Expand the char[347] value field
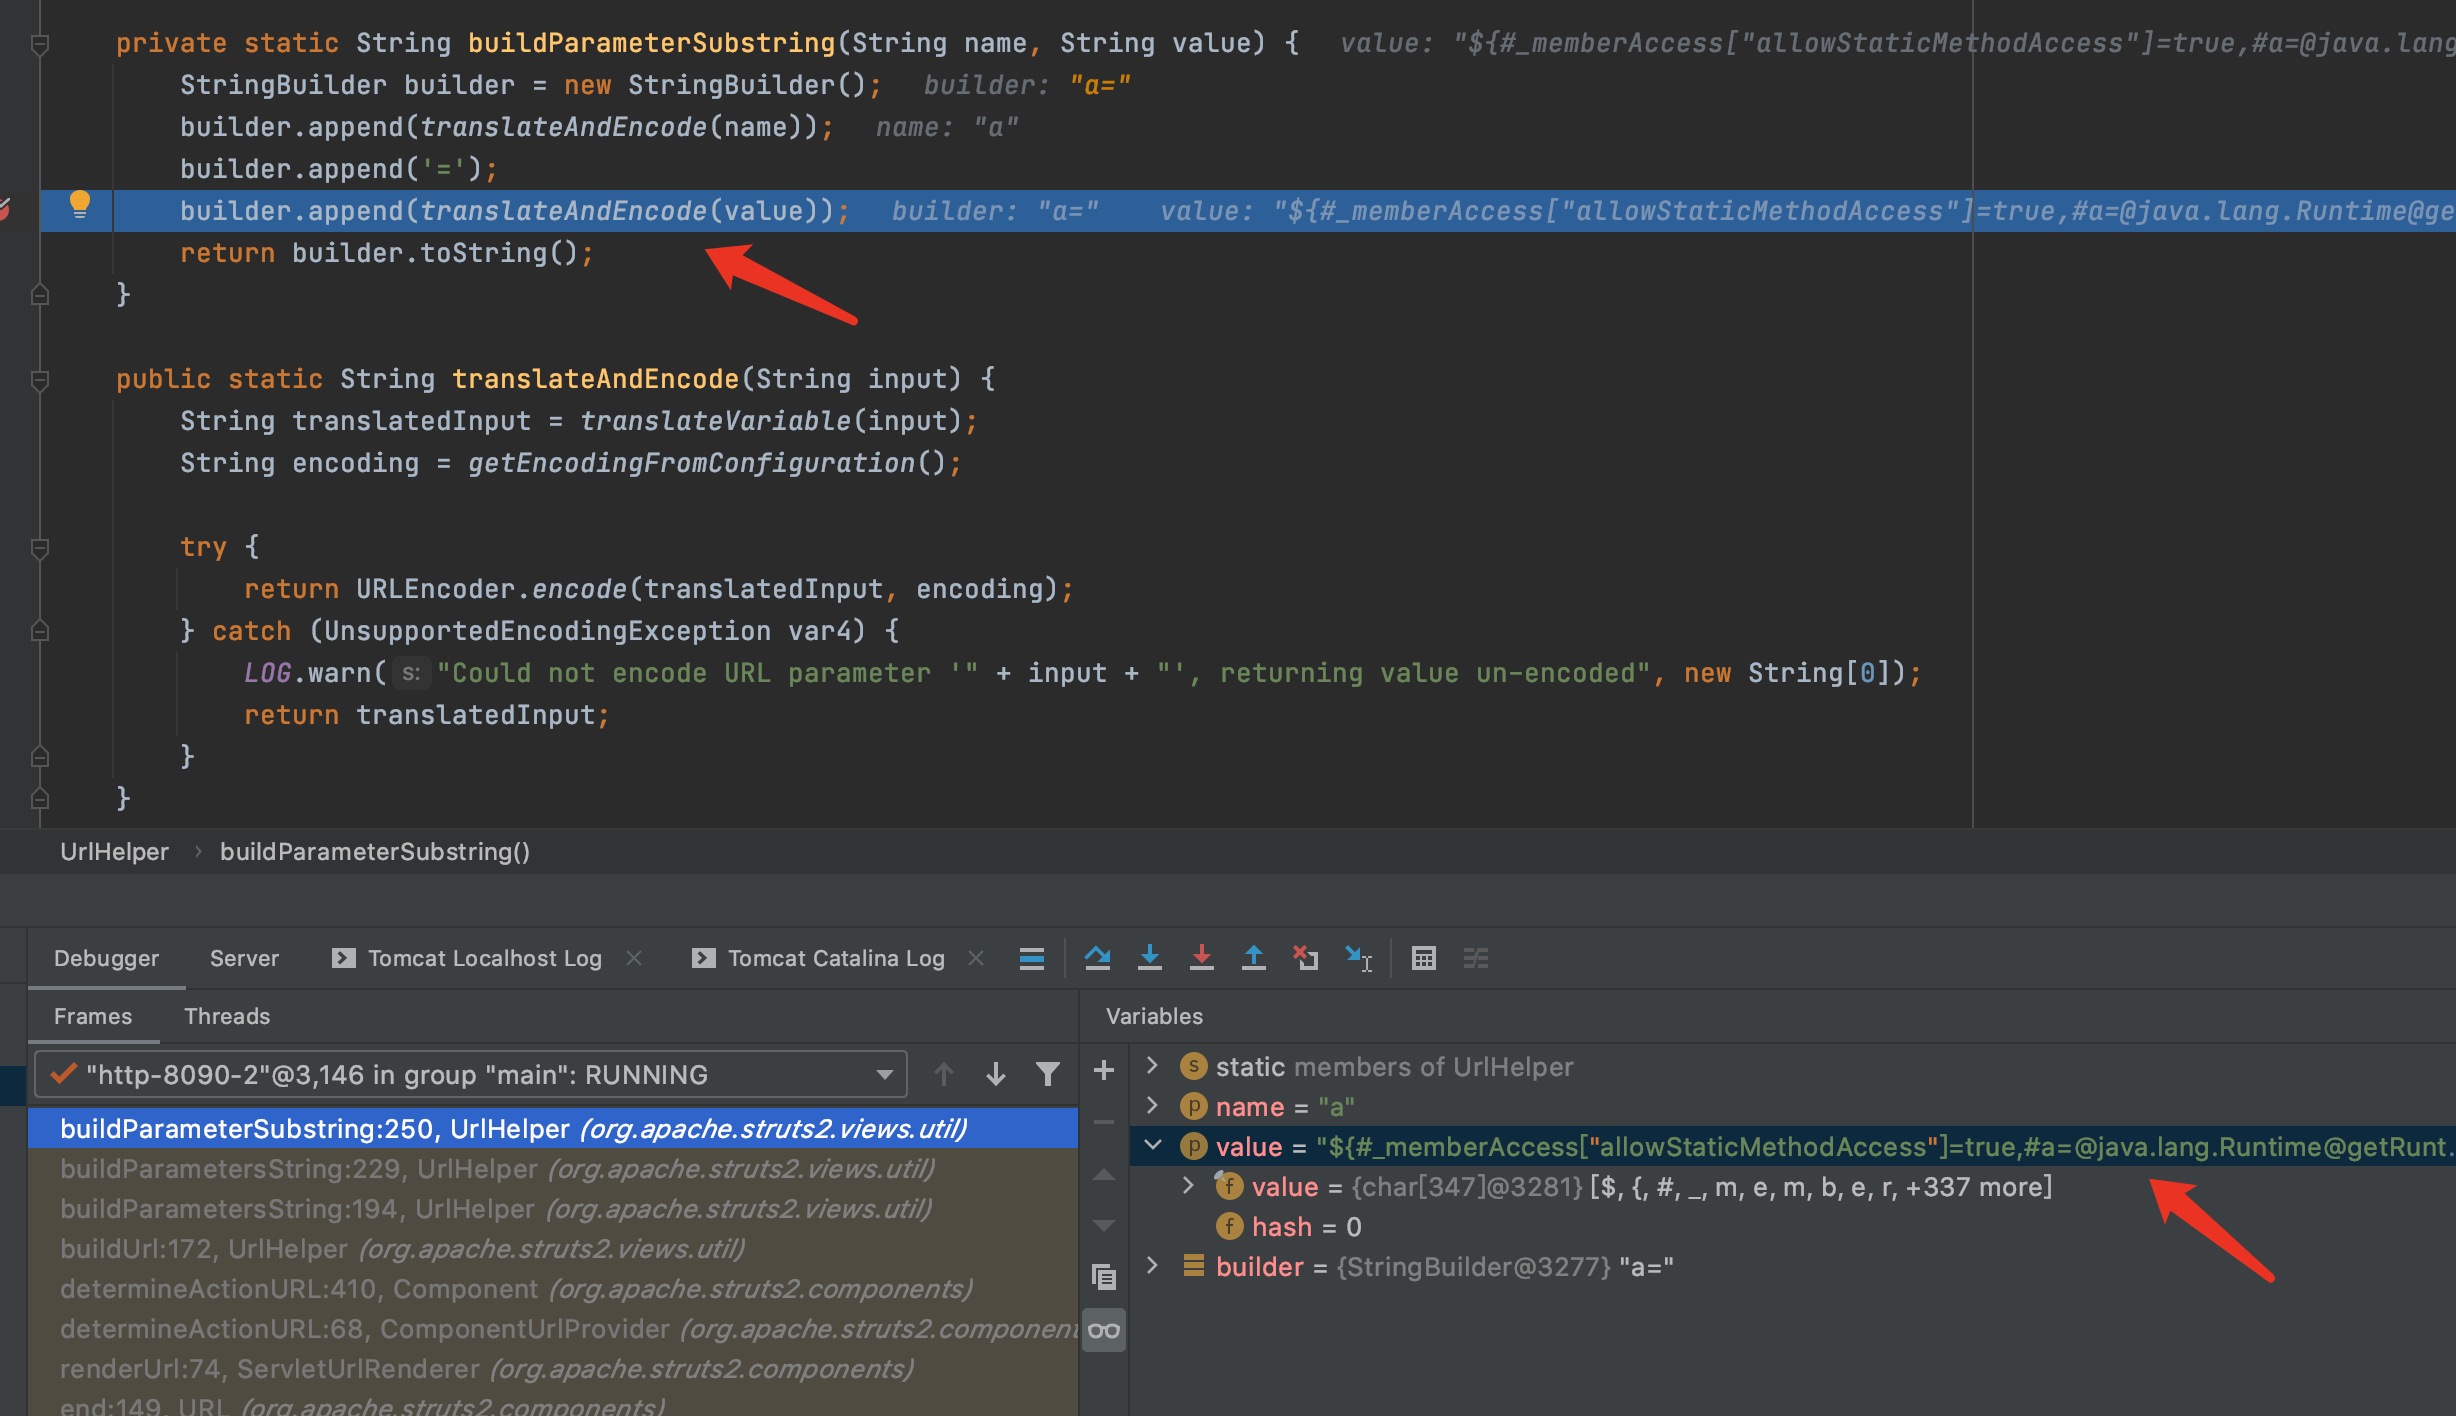The height and width of the screenshot is (1416, 2456). pos(1188,1185)
